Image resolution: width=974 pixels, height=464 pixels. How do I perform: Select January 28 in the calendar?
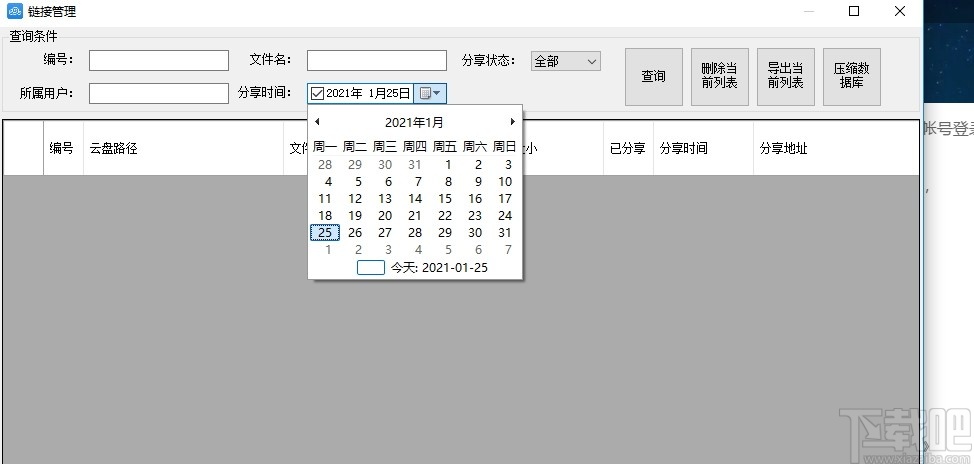[x=415, y=232]
